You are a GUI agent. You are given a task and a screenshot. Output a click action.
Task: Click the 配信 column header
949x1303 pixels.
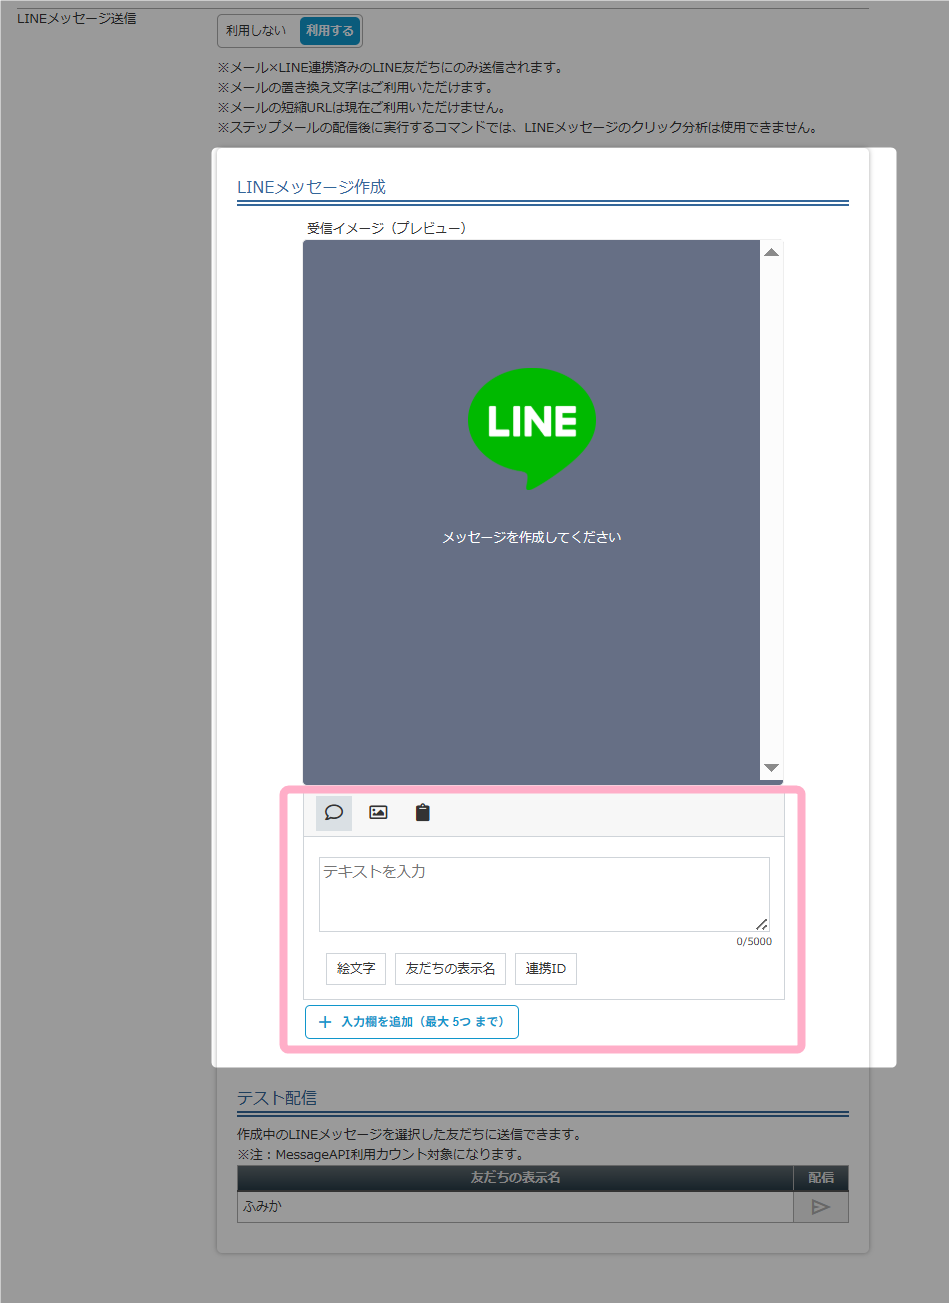(x=821, y=1178)
